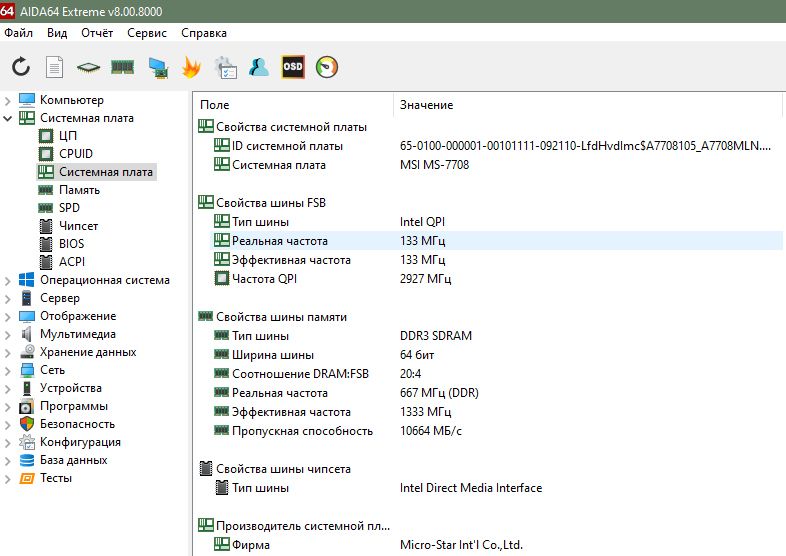
Task: Expand the Сеть tree node
Action: 8,371
